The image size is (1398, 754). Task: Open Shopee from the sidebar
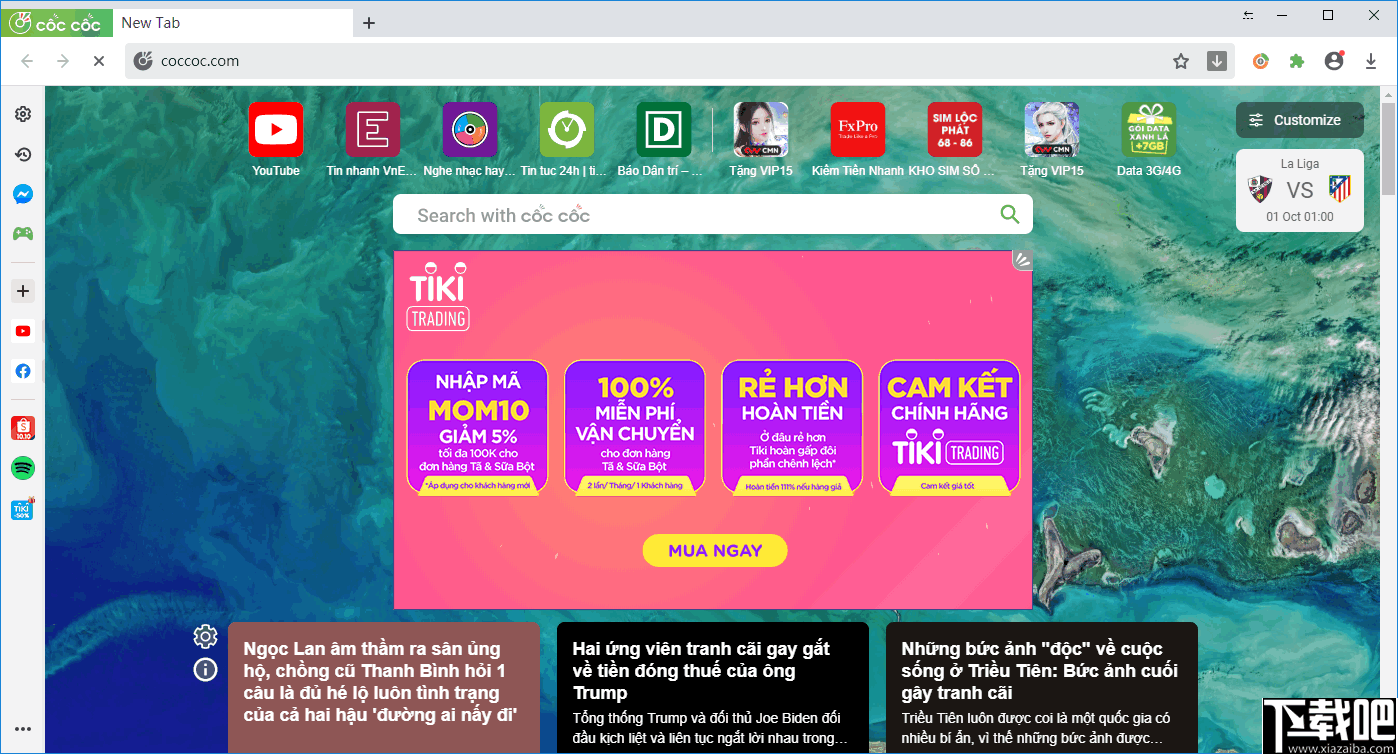(x=23, y=428)
